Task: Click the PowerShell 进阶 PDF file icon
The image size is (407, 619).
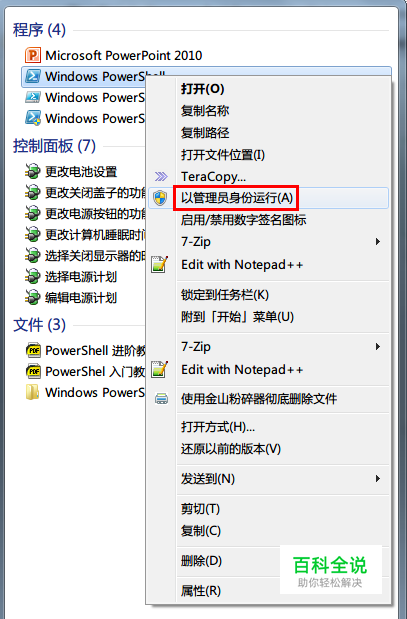Action: coord(33,350)
